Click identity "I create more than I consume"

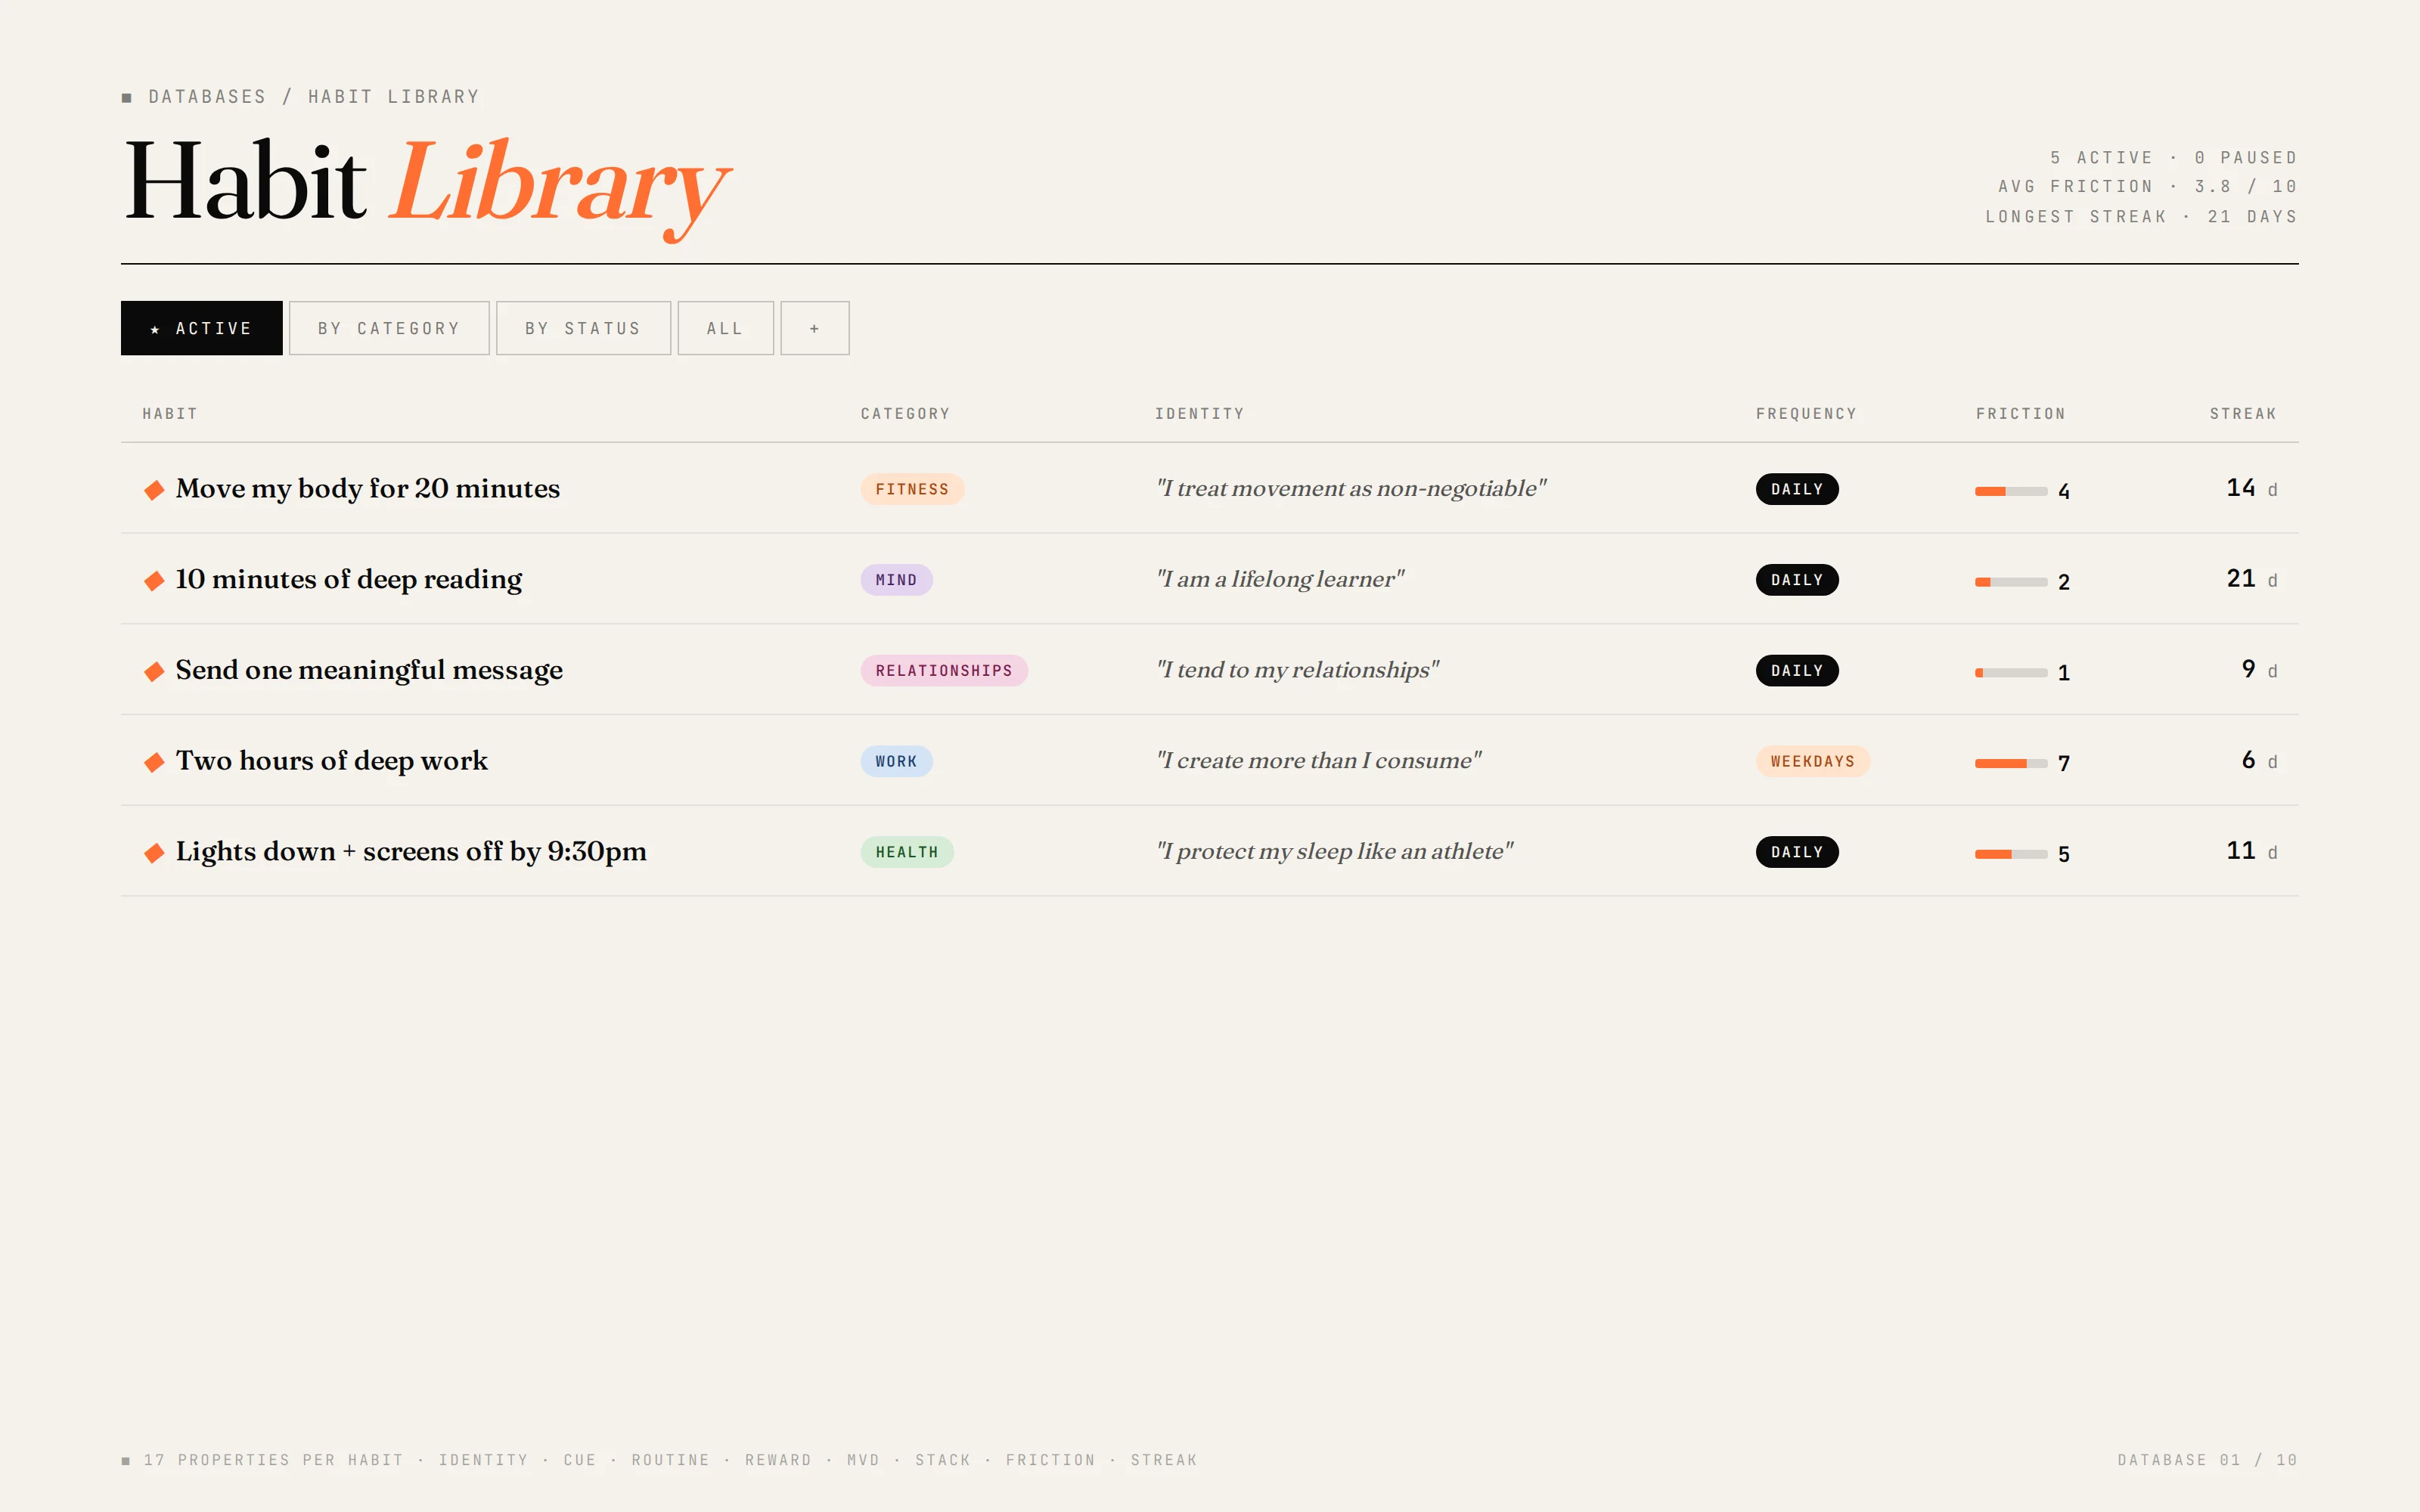pos(1318,761)
